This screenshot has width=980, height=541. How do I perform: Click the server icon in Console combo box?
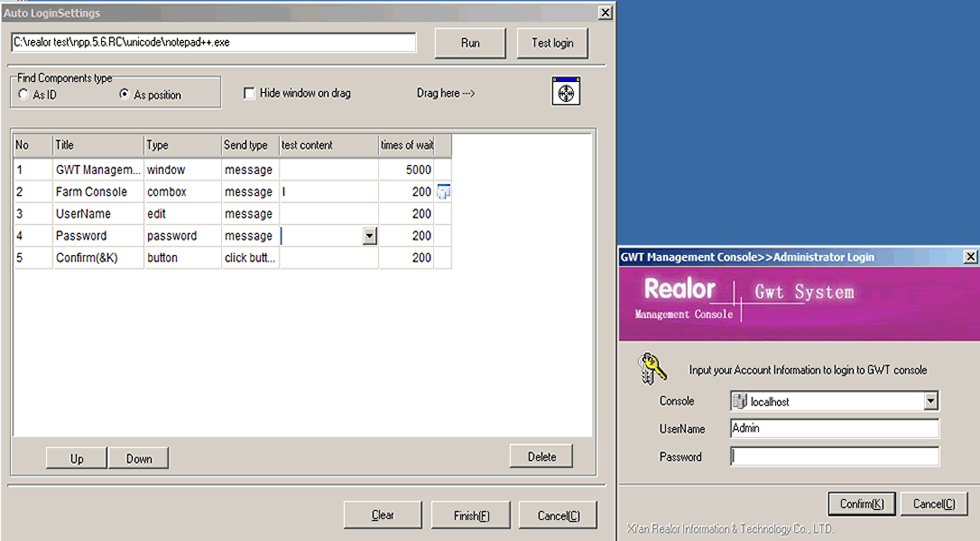coord(740,401)
